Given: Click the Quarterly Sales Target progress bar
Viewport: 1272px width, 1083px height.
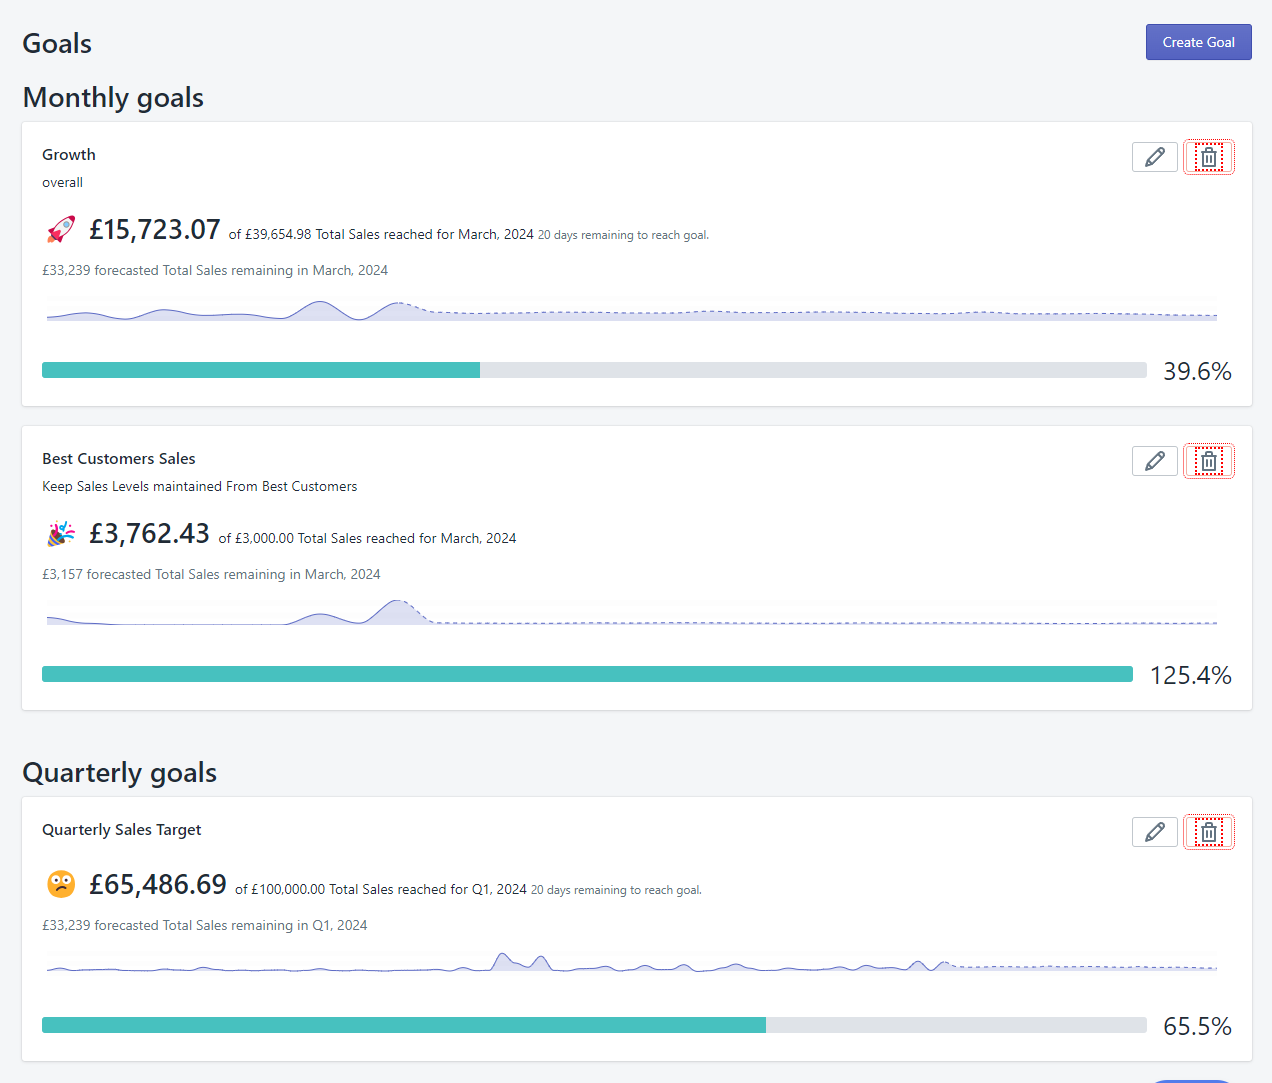Looking at the screenshot, I should click(x=594, y=1025).
